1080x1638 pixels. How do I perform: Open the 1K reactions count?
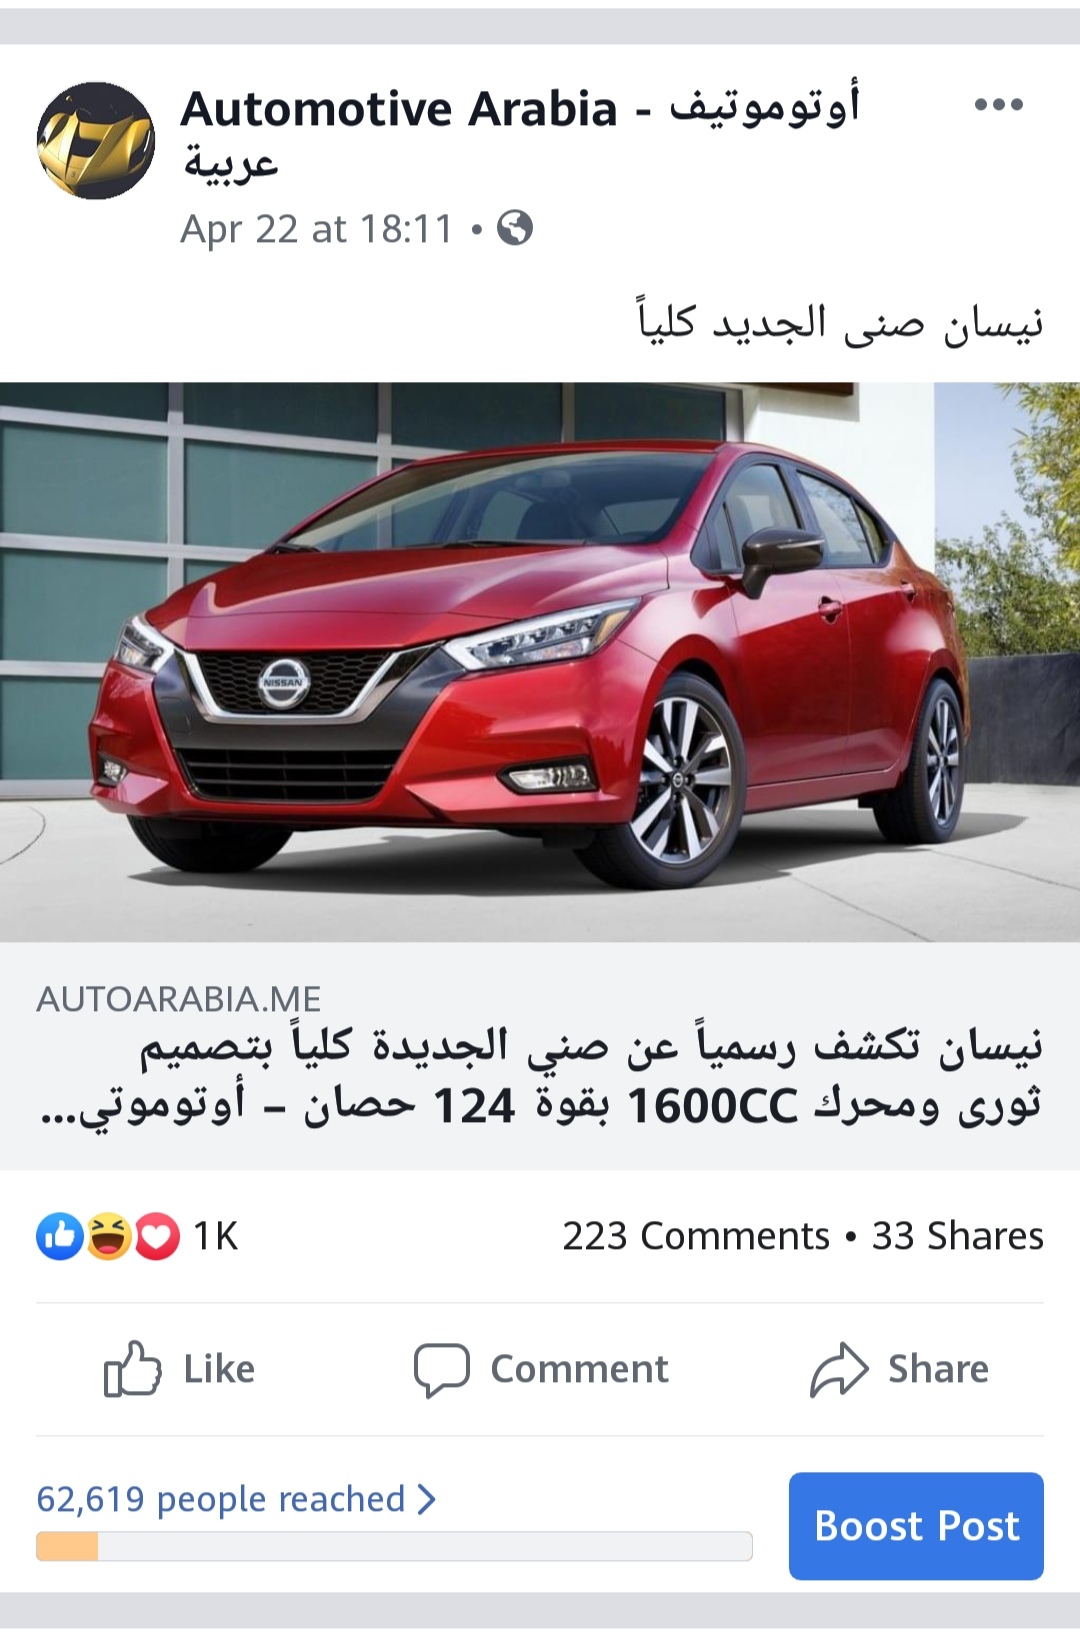pyautogui.click(x=216, y=1236)
